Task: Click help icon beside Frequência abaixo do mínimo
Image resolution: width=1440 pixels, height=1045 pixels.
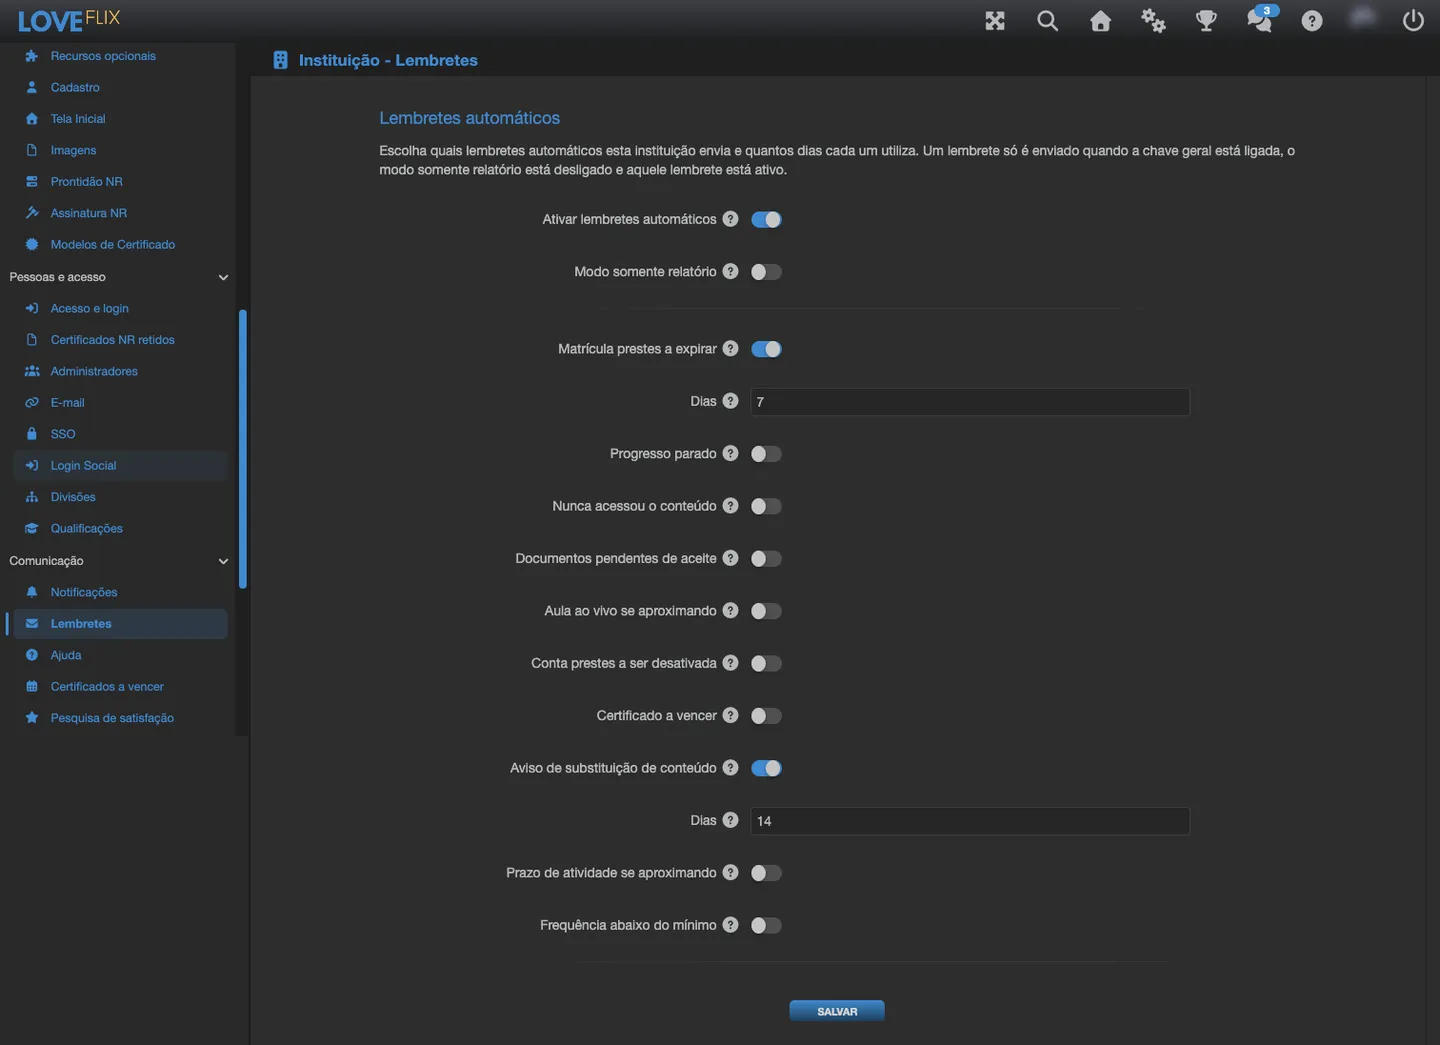Action: tap(731, 925)
